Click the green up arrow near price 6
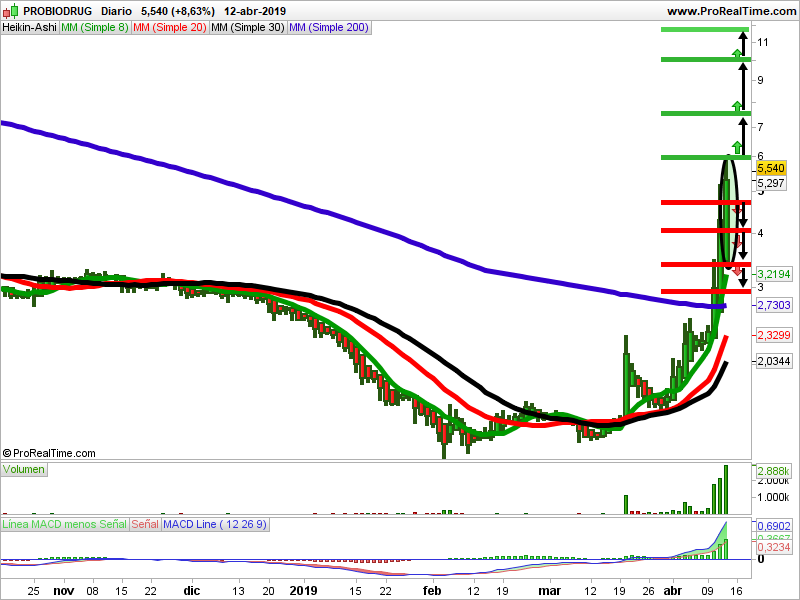Screen dimensions: 800x600 (x=737, y=147)
